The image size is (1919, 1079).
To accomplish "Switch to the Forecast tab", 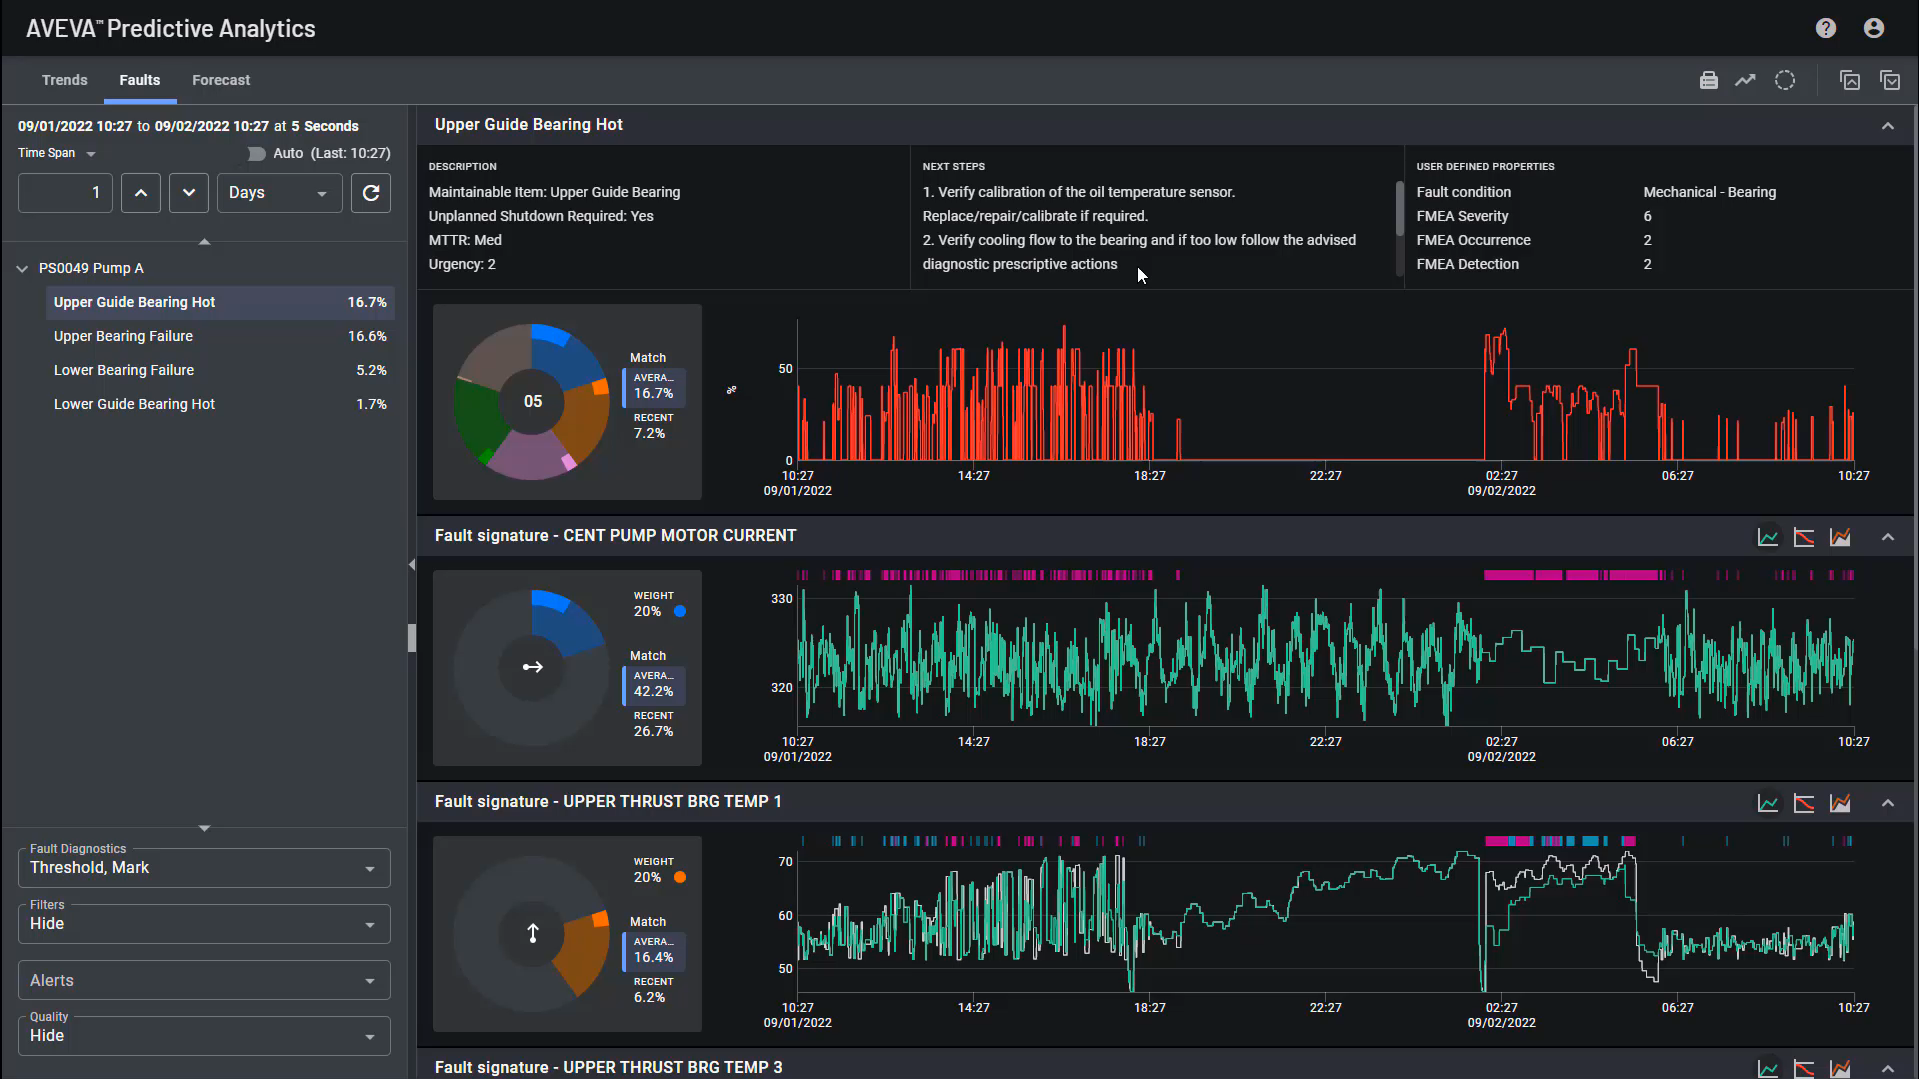I will pyautogui.click(x=221, y=80).
